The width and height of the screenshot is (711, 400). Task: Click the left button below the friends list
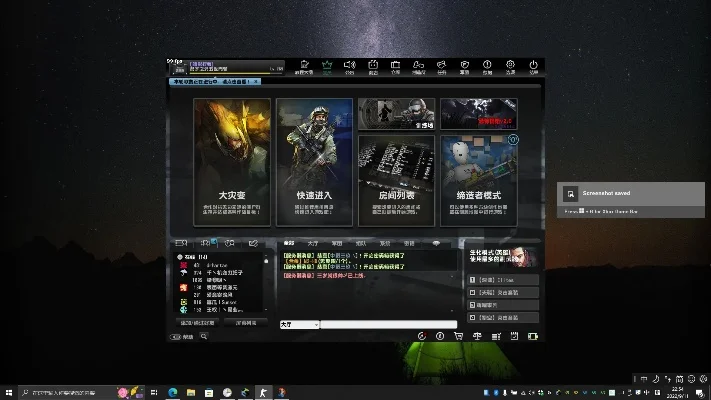197,323
